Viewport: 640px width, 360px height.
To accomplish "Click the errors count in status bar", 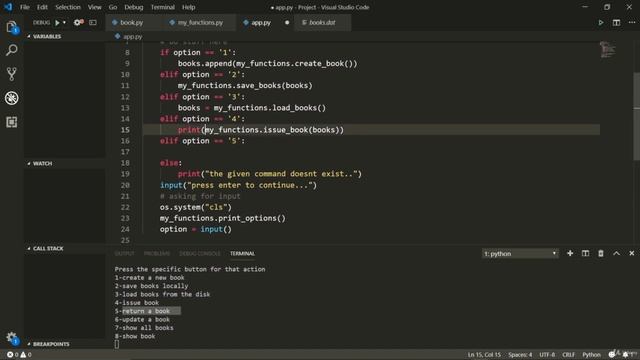I will point(12,355).
